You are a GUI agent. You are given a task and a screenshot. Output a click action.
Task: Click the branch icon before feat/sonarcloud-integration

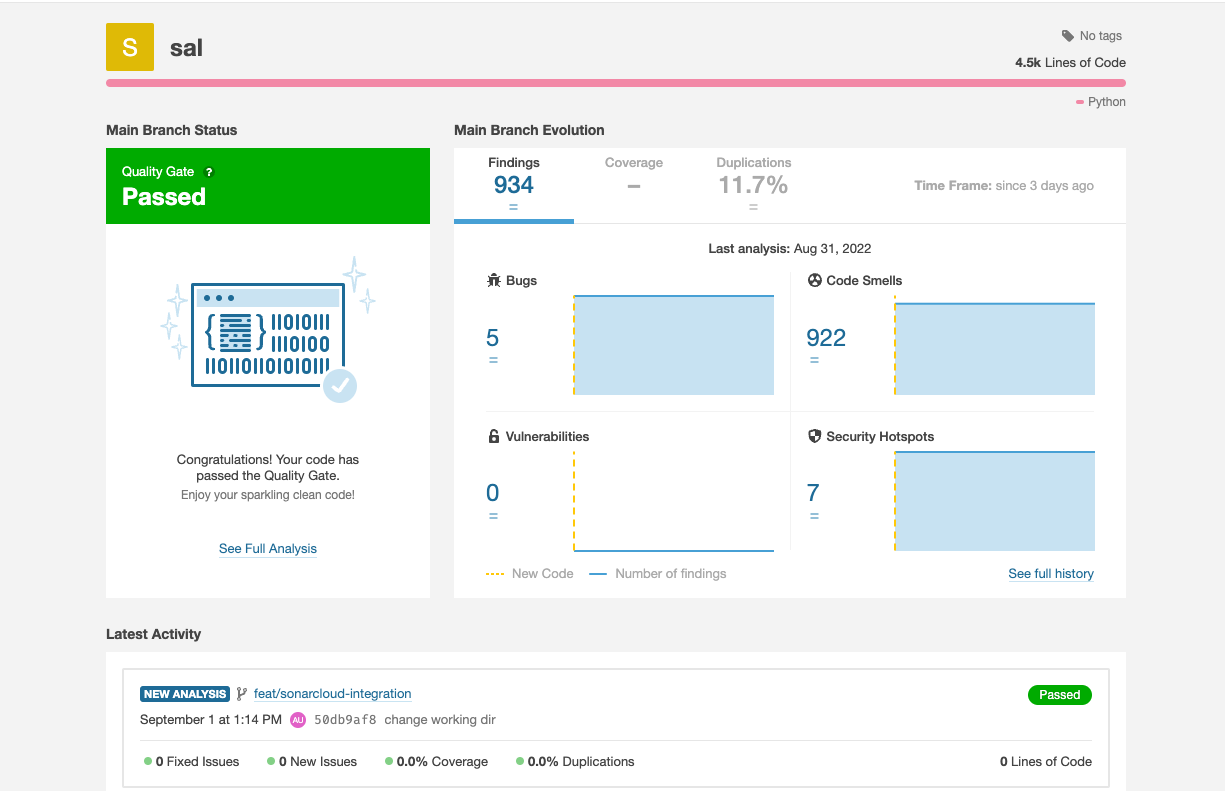241,694
